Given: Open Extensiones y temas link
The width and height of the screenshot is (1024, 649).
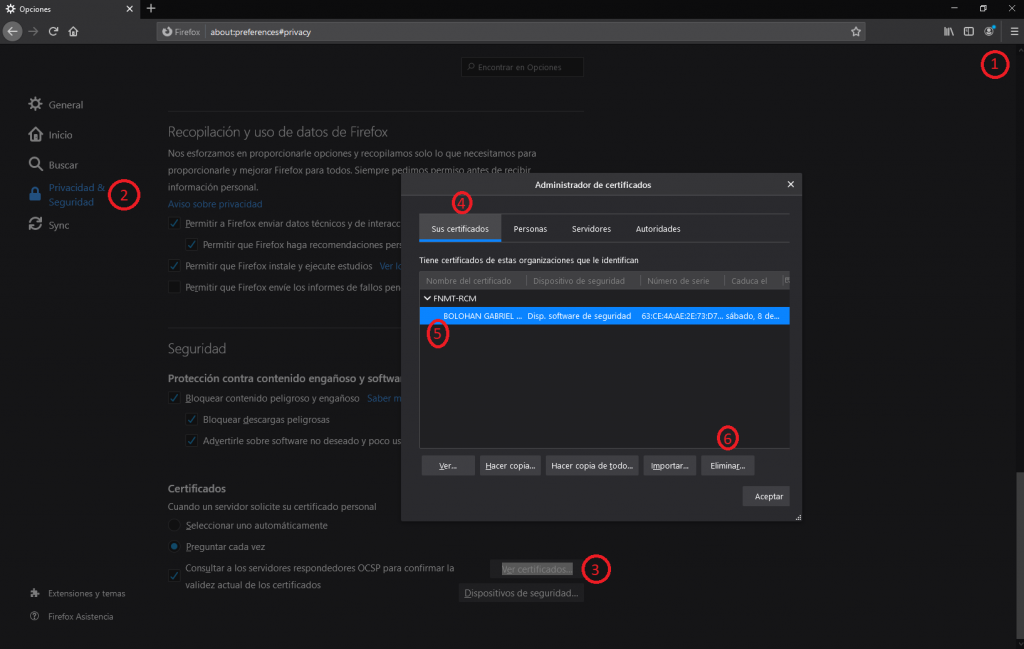Looking at the screenshot, I should tap(78, 593).
